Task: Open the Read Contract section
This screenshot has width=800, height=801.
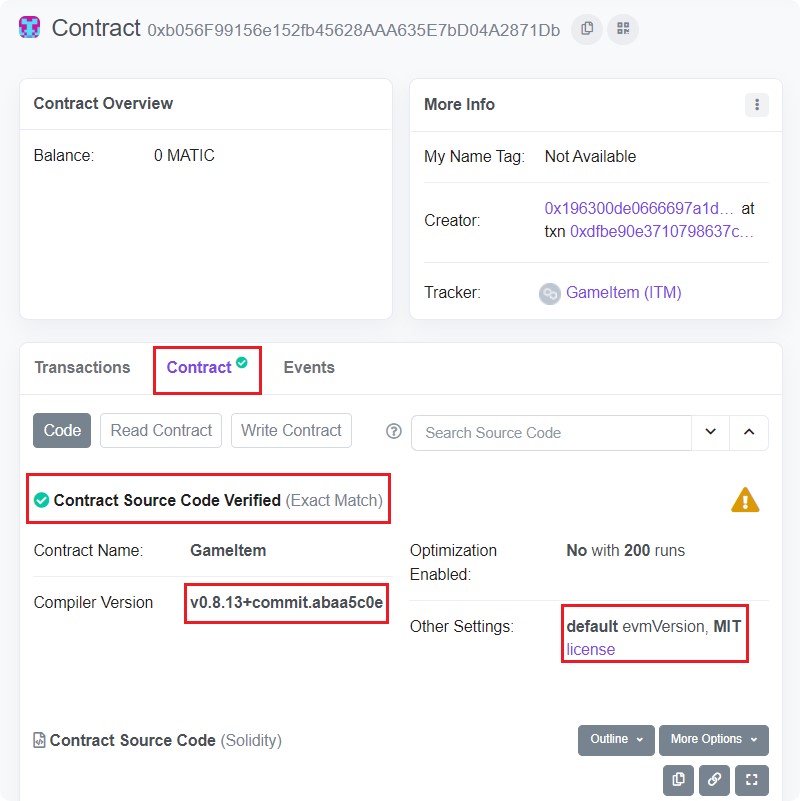Action: [161, 431]
